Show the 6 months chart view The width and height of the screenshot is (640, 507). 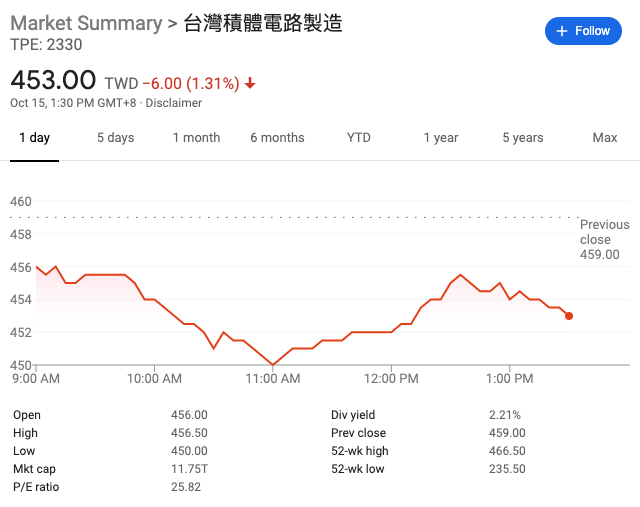[277, 138]
